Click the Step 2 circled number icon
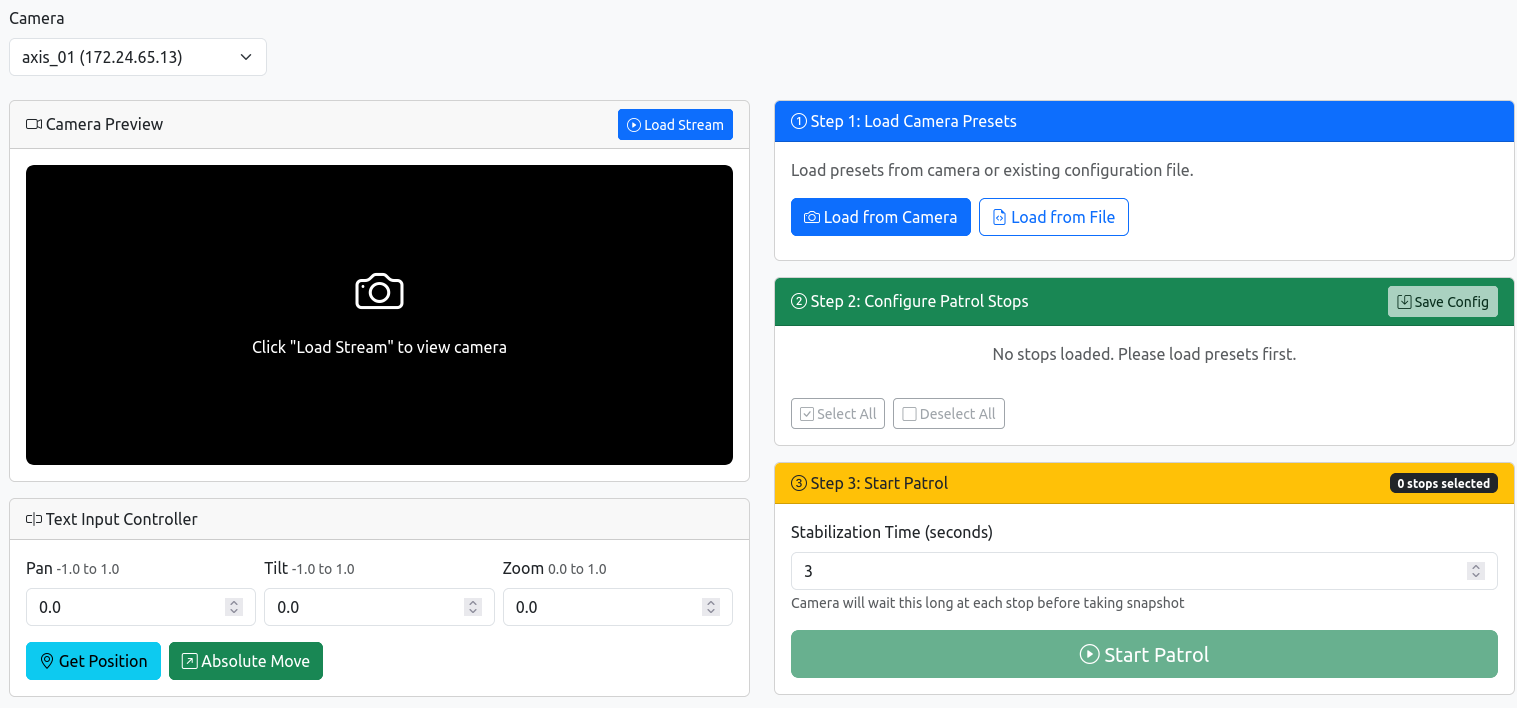Screen dimensions: 1517x708 799,302
